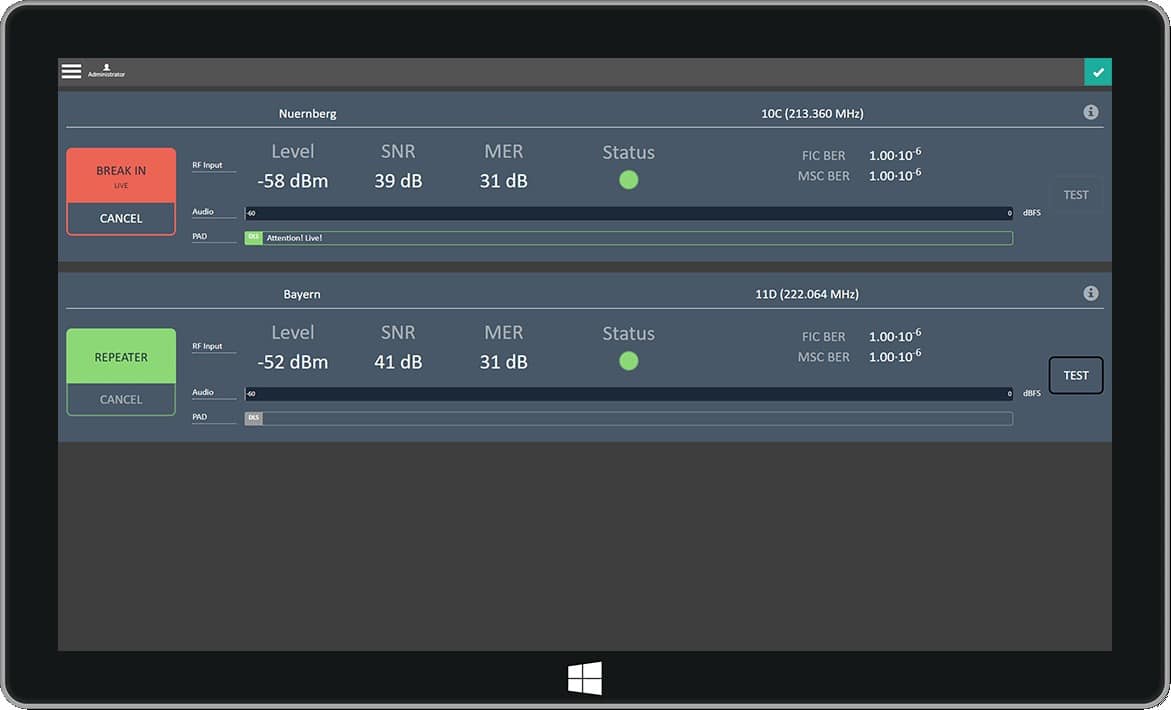Click the Bayern green Status indicator
This screenshot has width=1171, height=710.
click(x=628, y=361)
